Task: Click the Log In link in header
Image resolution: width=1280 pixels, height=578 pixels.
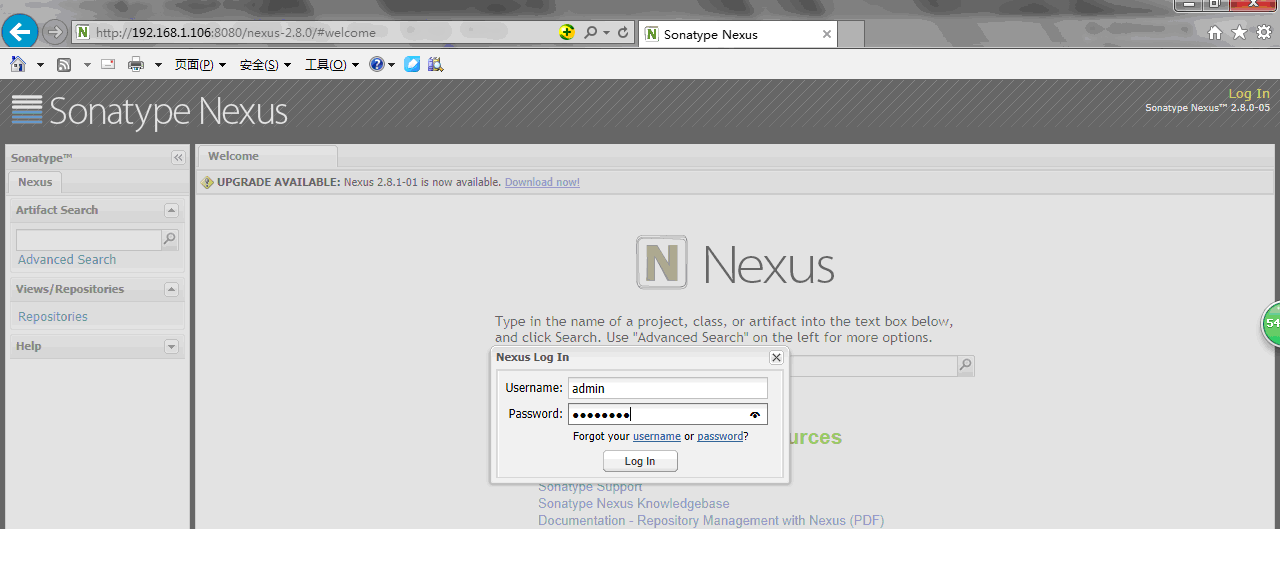Action: 1249,93
